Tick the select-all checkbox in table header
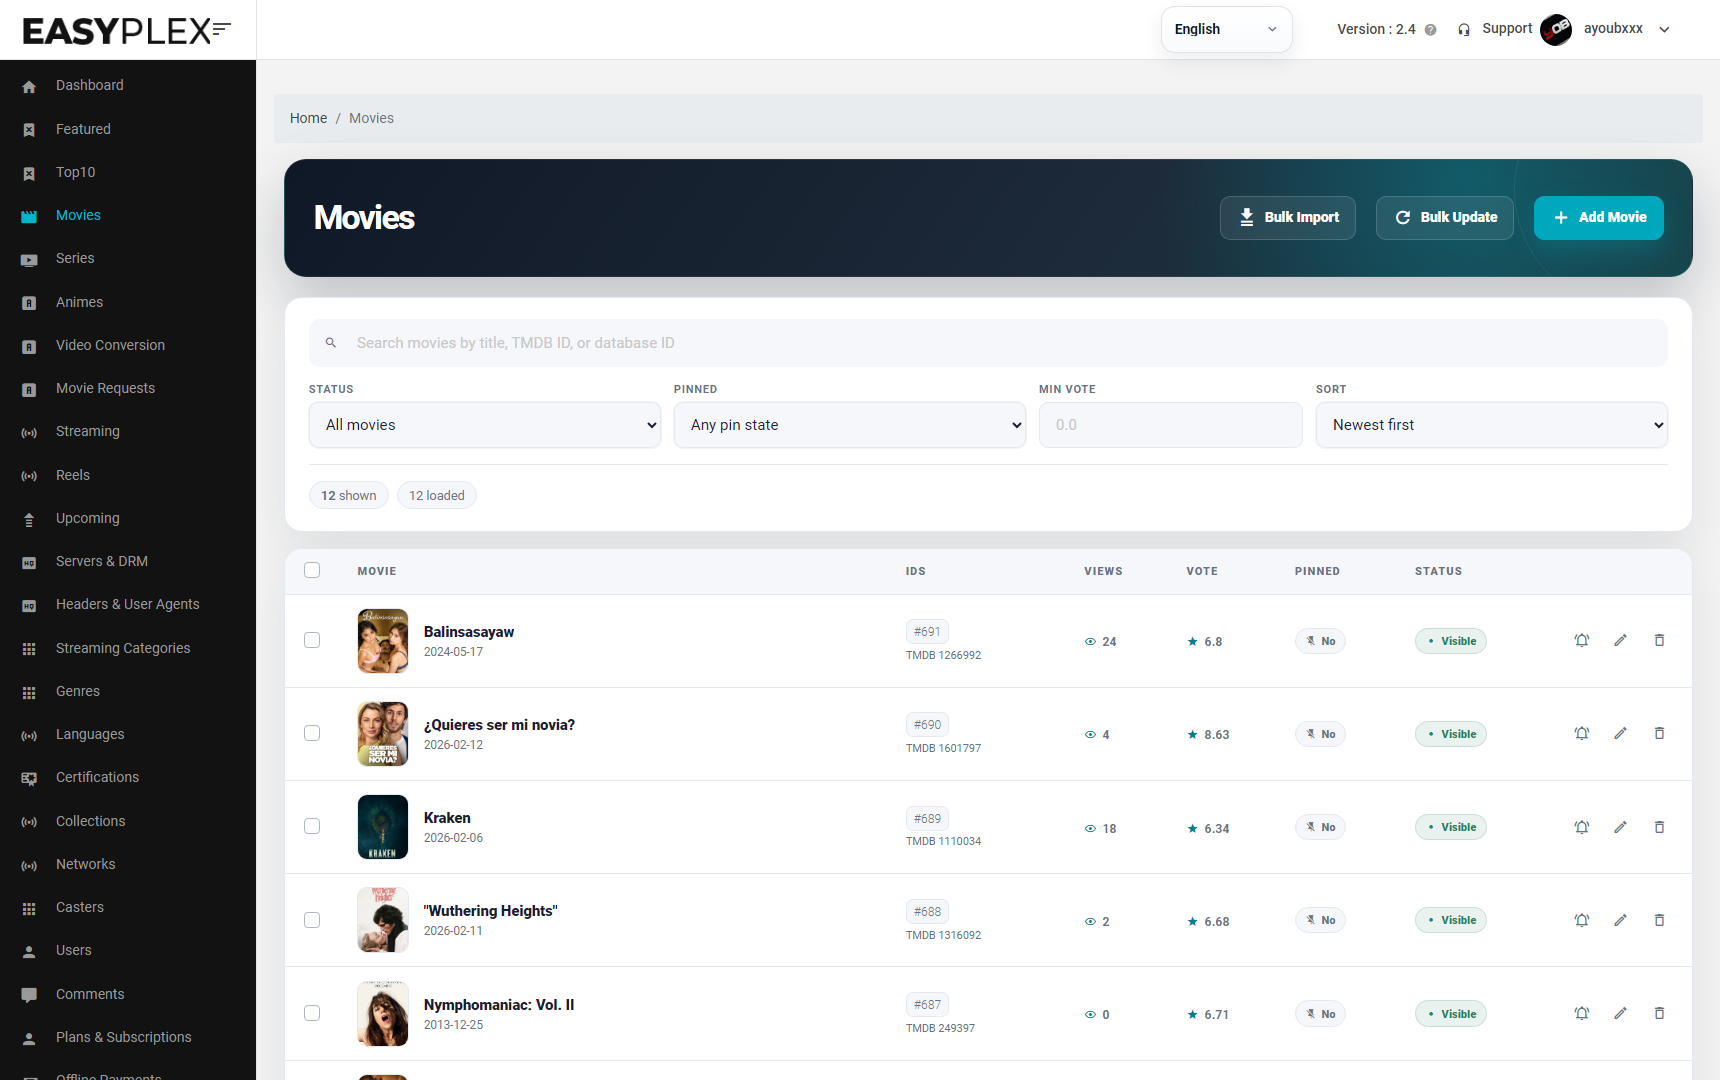Viewport: 1720px width, 1080px height. click(312, 570)
